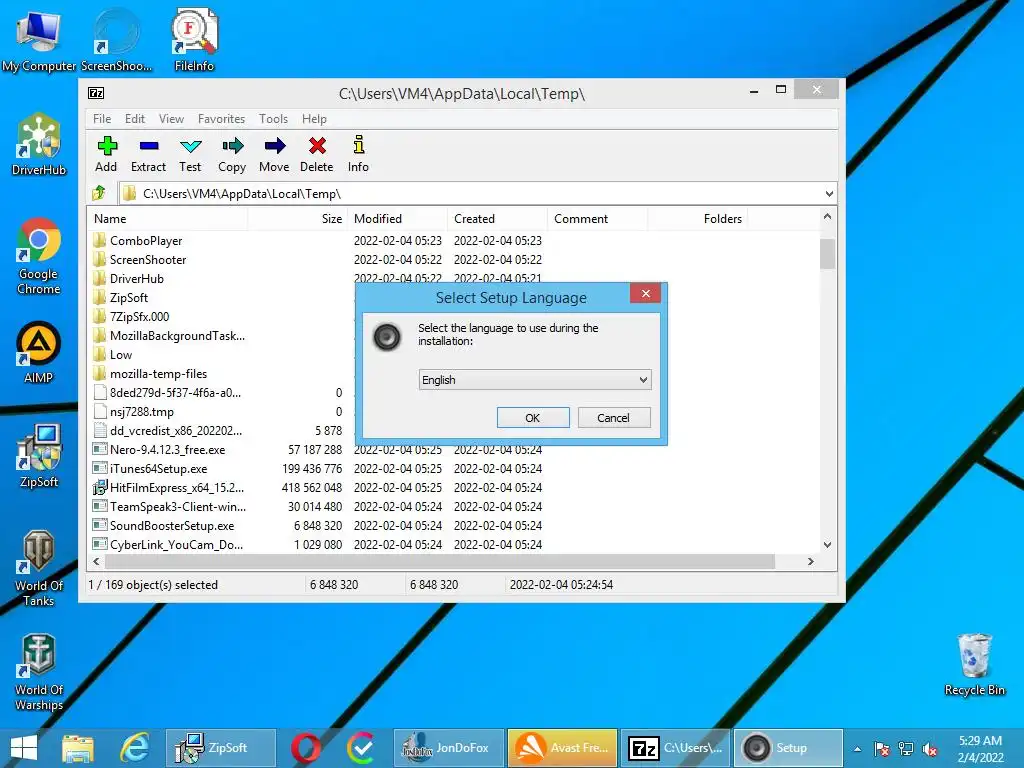Switch to the 7-Zip taskbar button
1024x768 pixels.
coord(675,748)
